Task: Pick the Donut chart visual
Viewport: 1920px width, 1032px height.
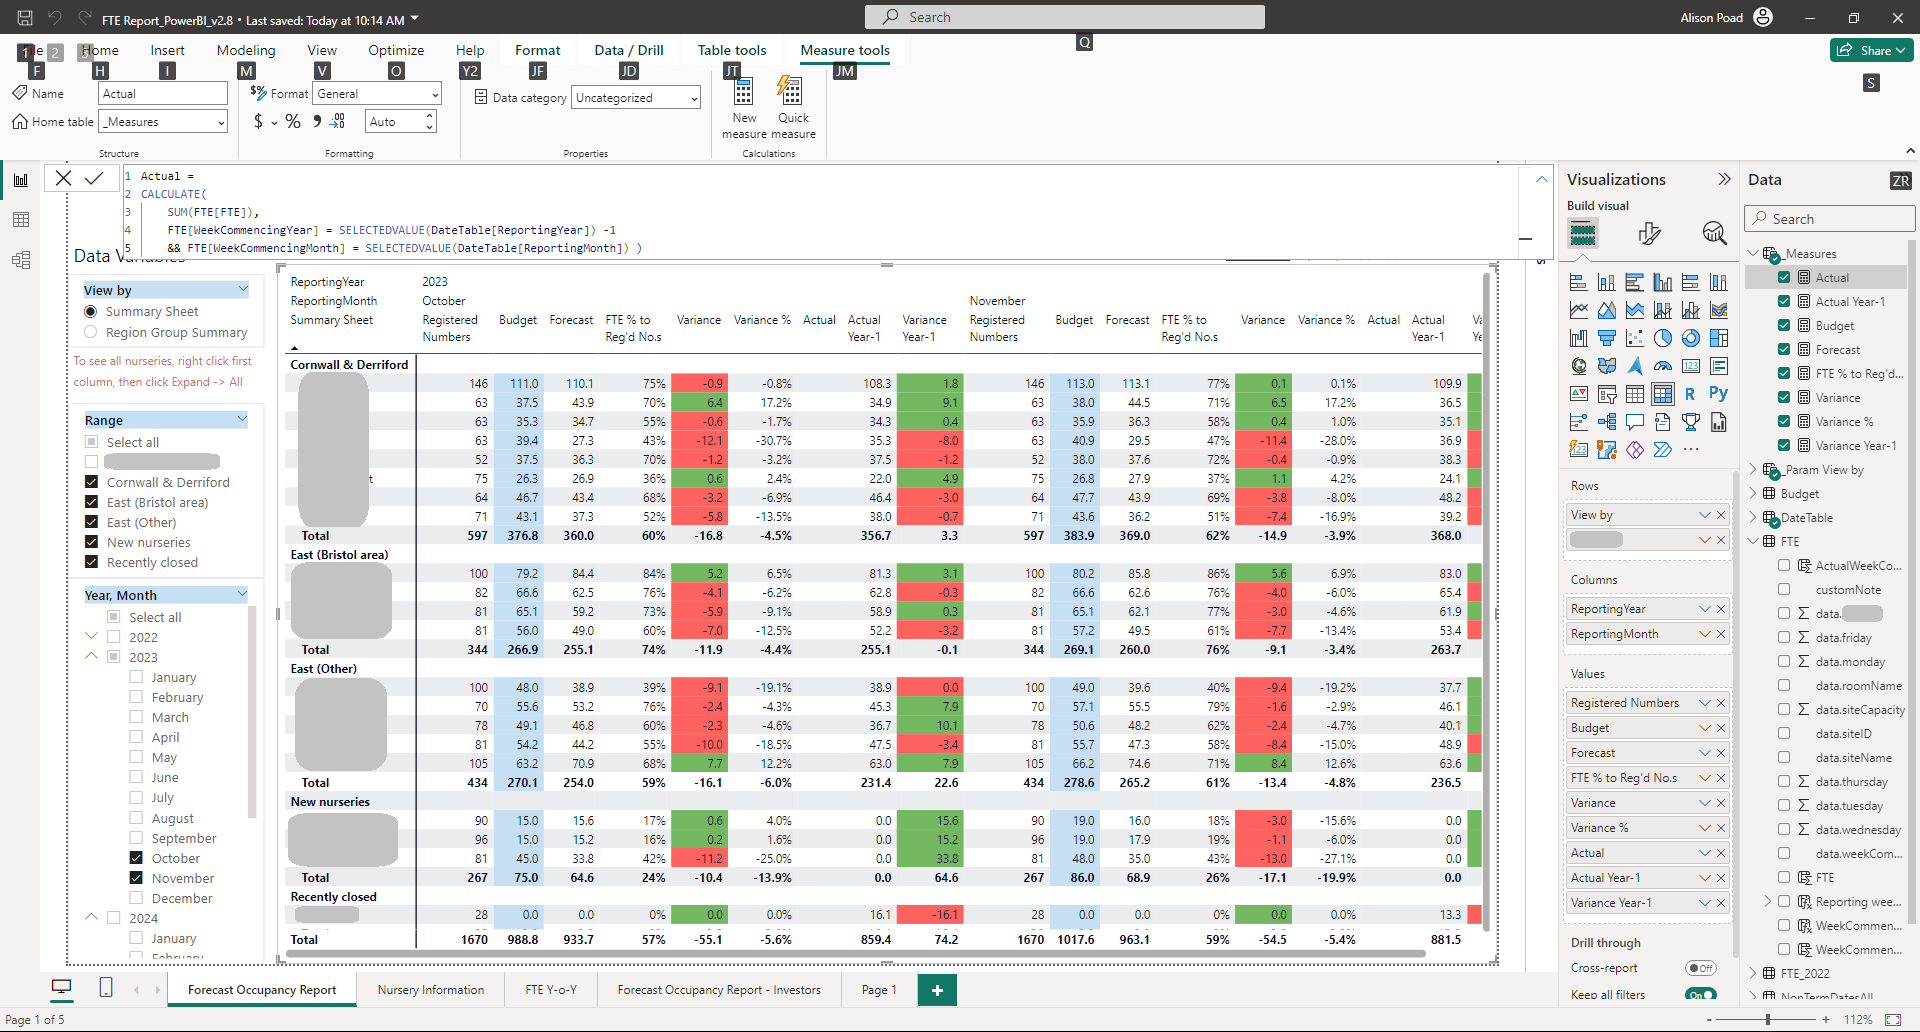Action: tap(1690, 338)
